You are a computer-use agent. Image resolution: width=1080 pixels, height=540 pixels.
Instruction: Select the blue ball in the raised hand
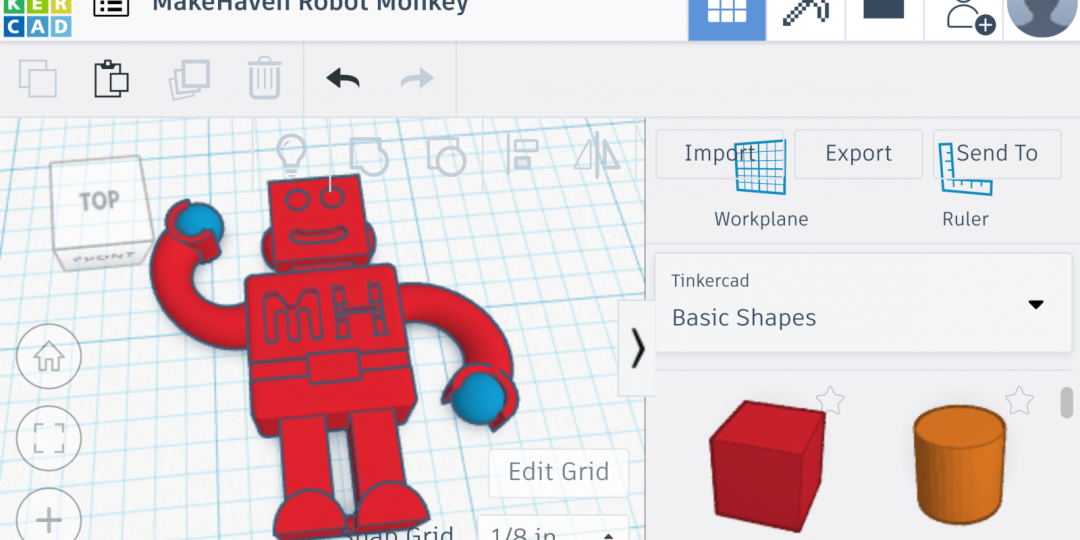coord(198,222)
